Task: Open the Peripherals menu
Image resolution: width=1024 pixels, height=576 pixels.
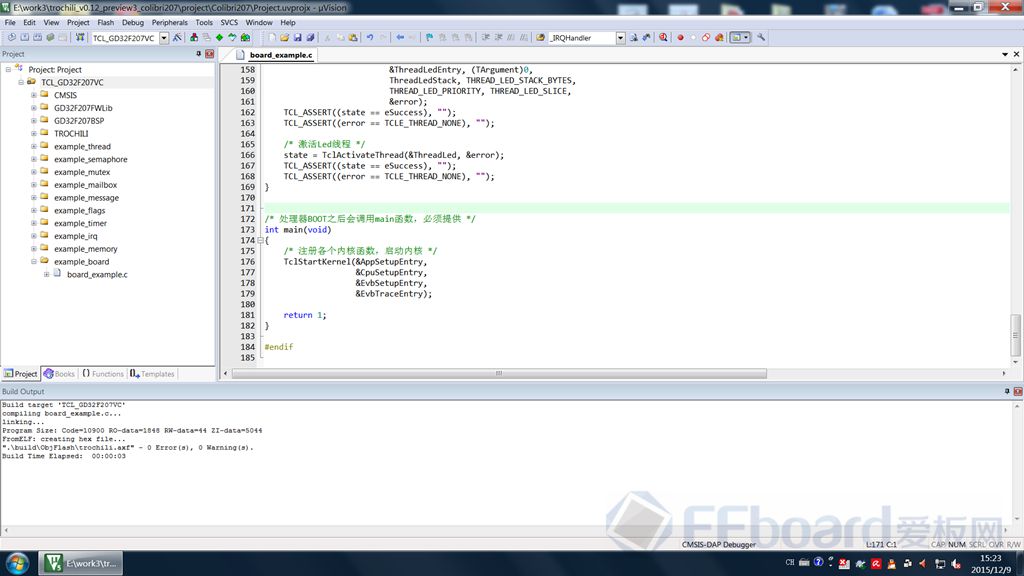Action: tap(169, 22)
